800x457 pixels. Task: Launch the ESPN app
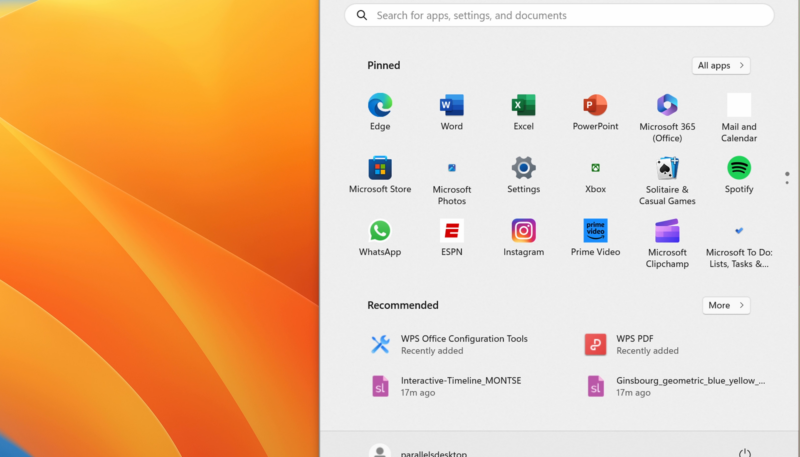[452, 231]
